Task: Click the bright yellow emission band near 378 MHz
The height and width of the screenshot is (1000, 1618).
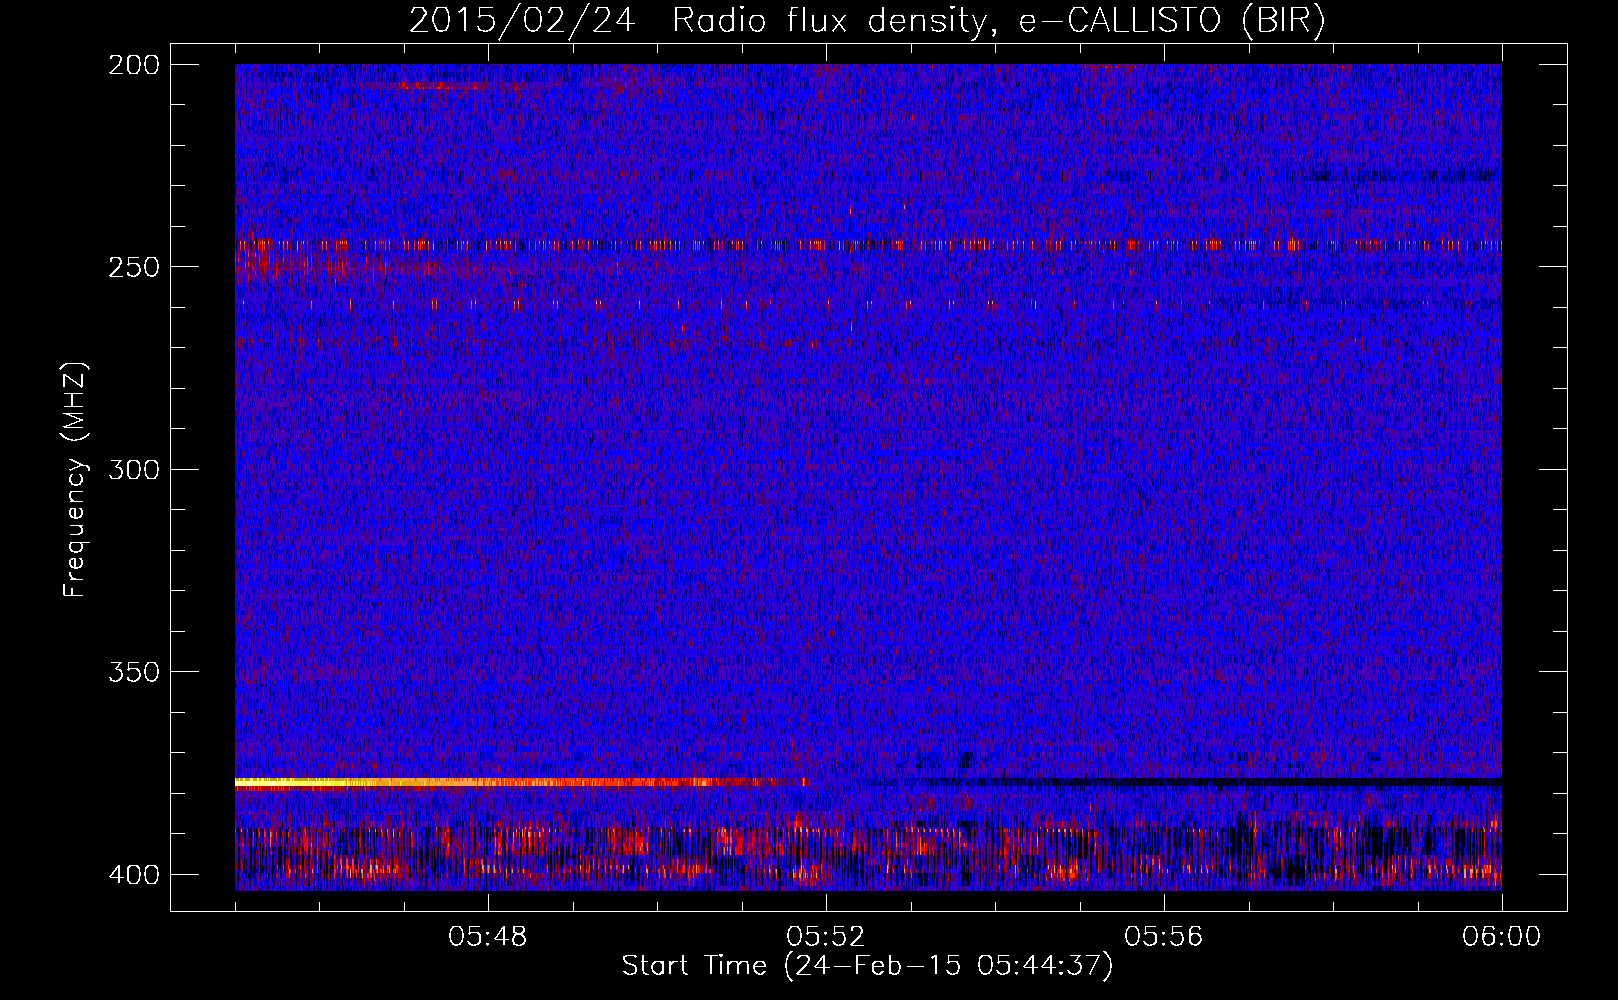Action: (x=520, y=782)
